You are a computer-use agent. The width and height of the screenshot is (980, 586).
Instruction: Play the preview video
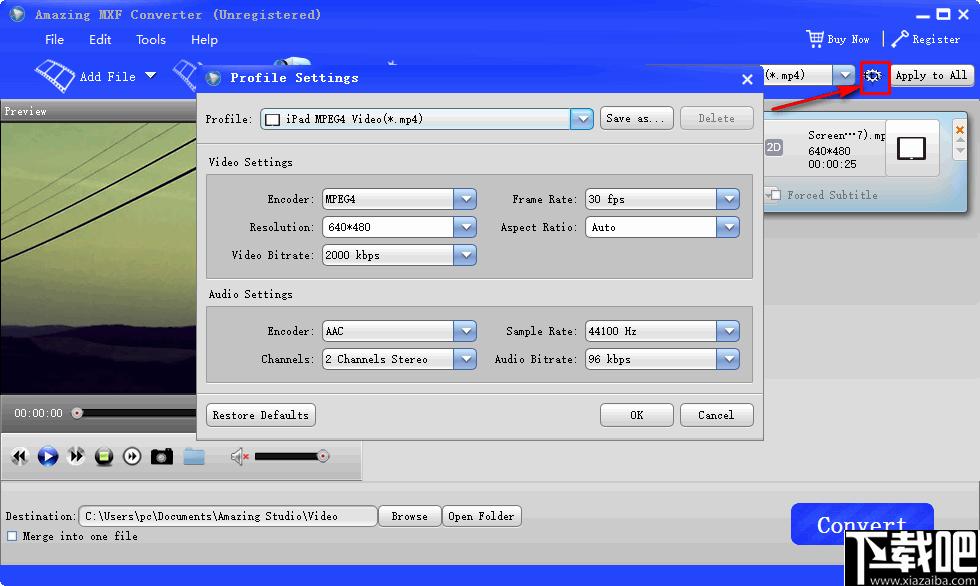tap(48, 457)
